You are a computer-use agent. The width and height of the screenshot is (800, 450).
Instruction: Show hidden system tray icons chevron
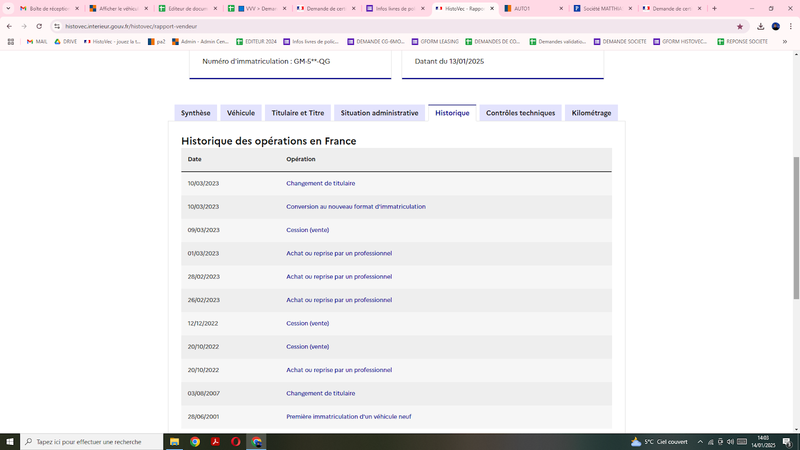(700, 442)
